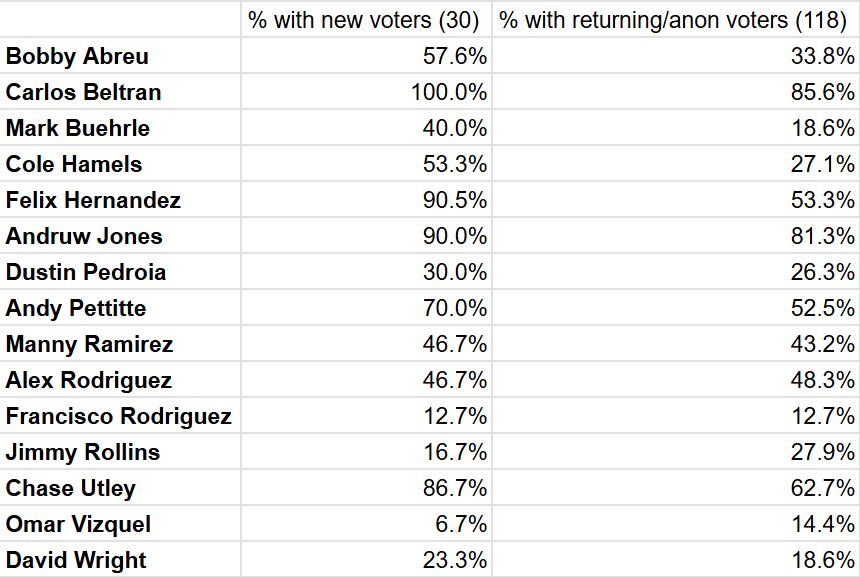The image size is (860, 577).
Task: Select the Carlos Beltran row label
Action: pos(83,93)
